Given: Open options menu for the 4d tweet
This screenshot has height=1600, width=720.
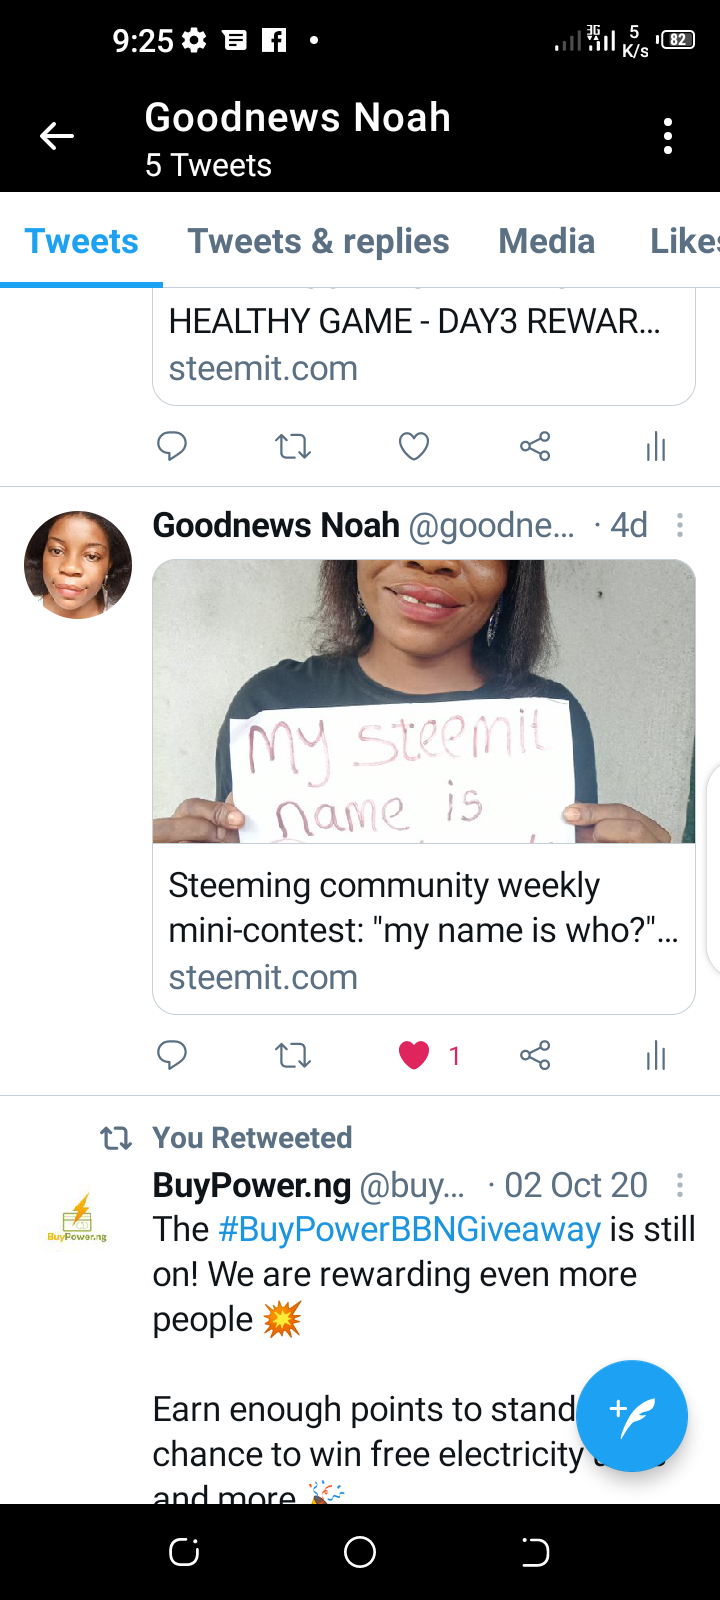Looking at the screenshot, I should click(680, 525).
